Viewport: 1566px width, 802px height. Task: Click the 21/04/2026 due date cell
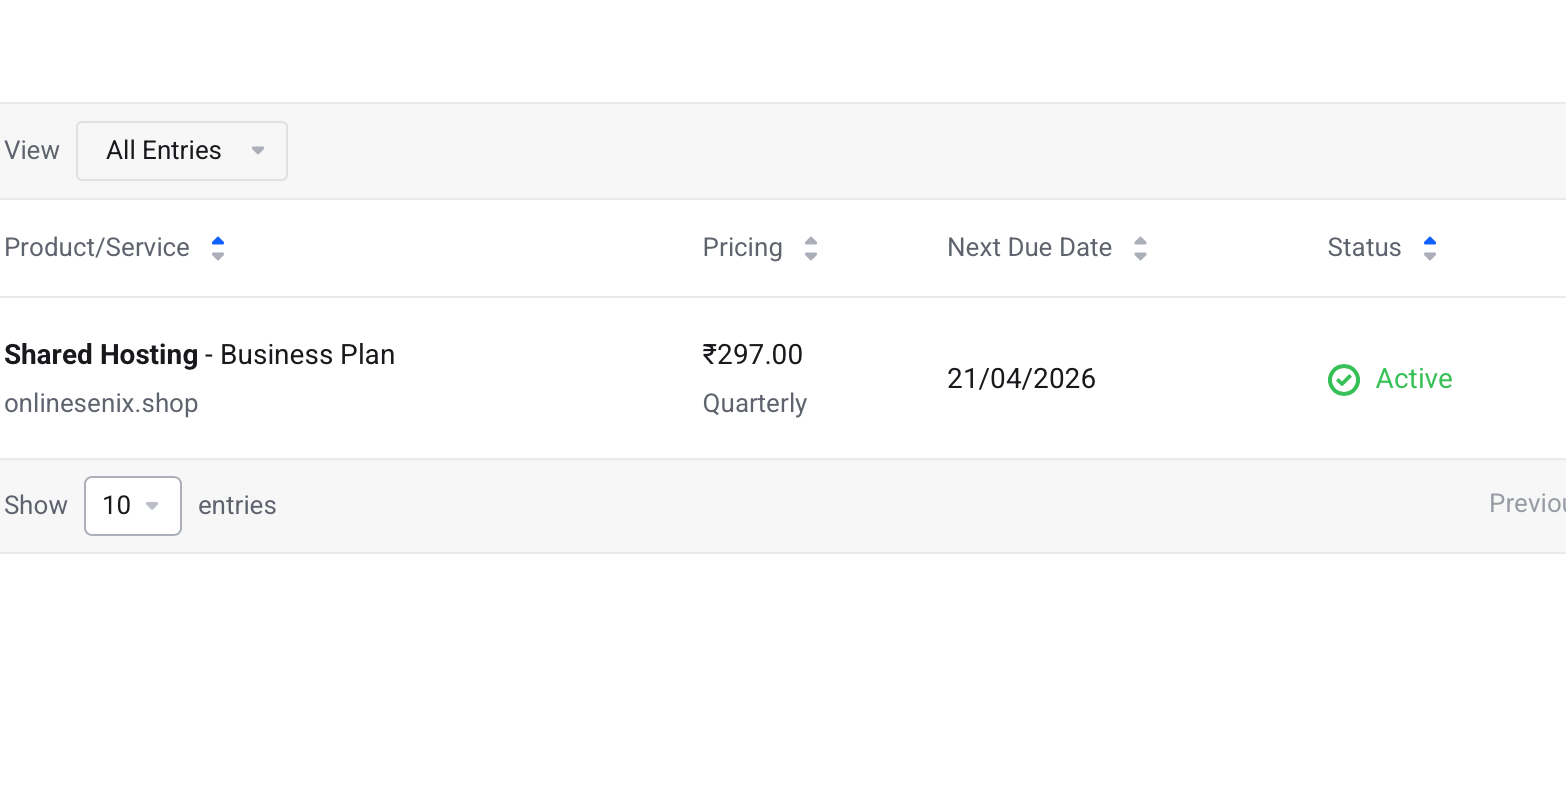(x=1021, y=379)
